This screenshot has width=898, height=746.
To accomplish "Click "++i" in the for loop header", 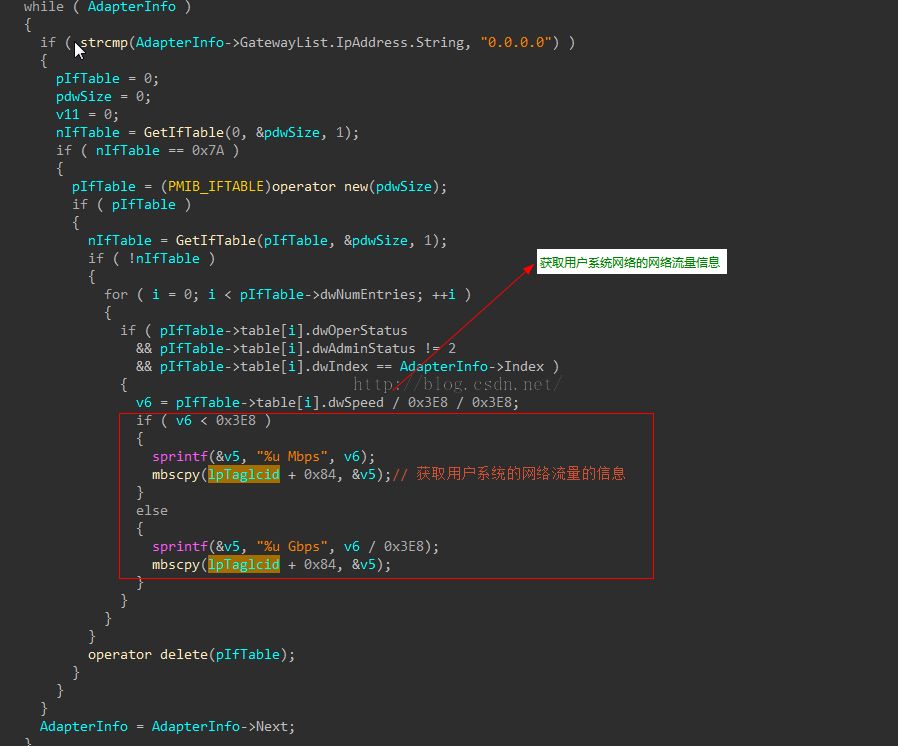I will point(443,294).
